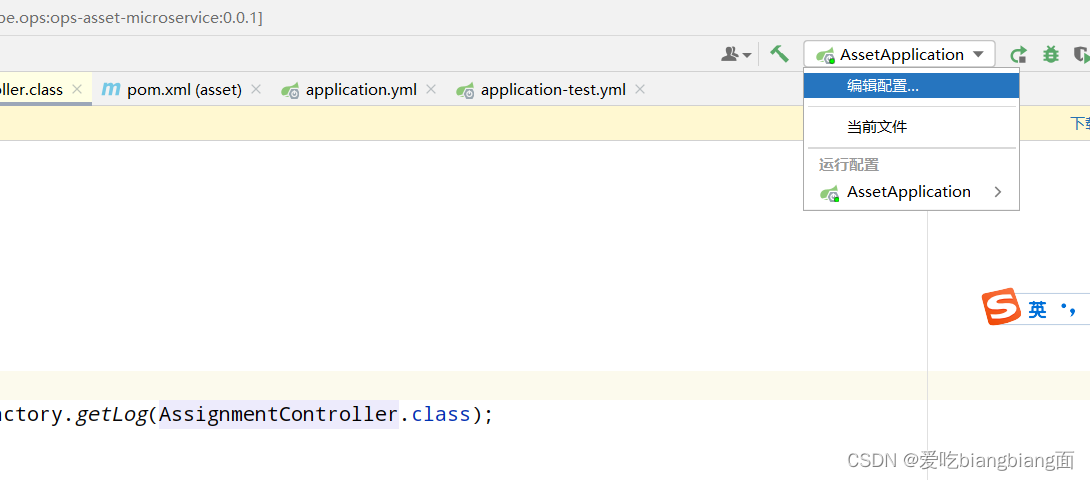Click the Maven icon on the pom.xml tab
This screenshot has height=480, width=1090.
pyautogui.click(x=111, y=89)
